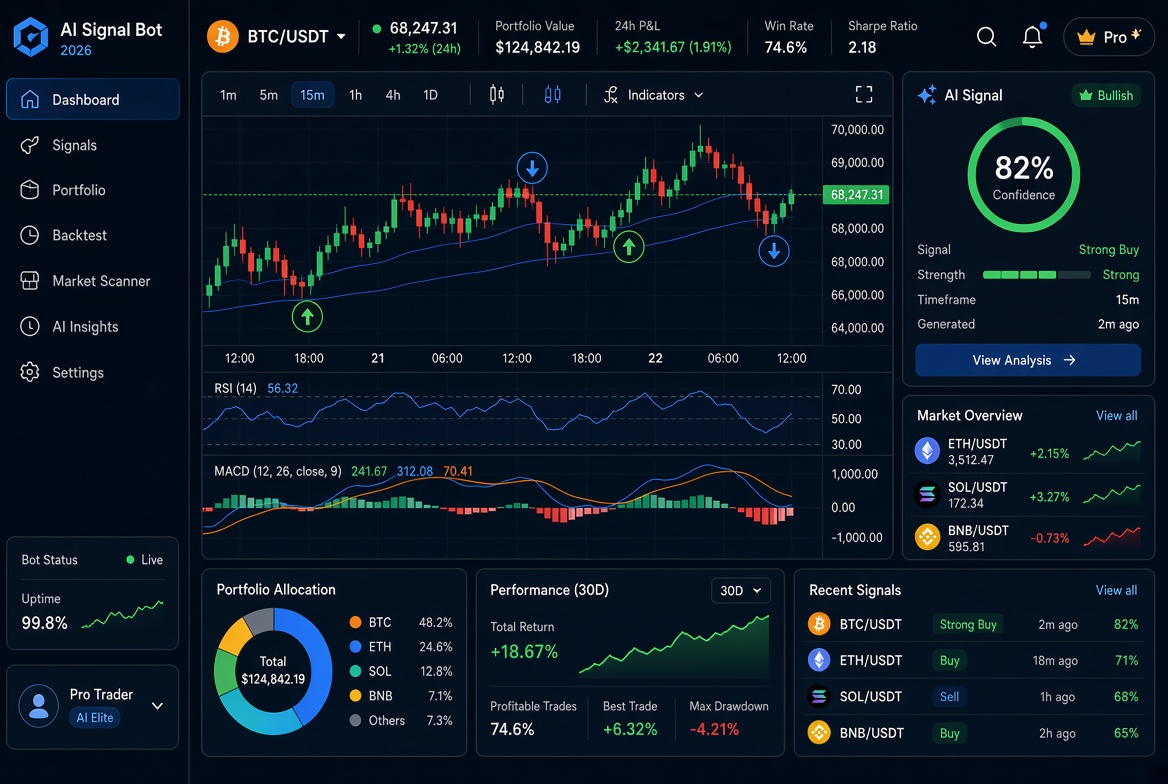The height and width of the screenshot is (784, 1168).
Task: Click the crown icon in Pro badge
Action: [x=1086, y=37]
